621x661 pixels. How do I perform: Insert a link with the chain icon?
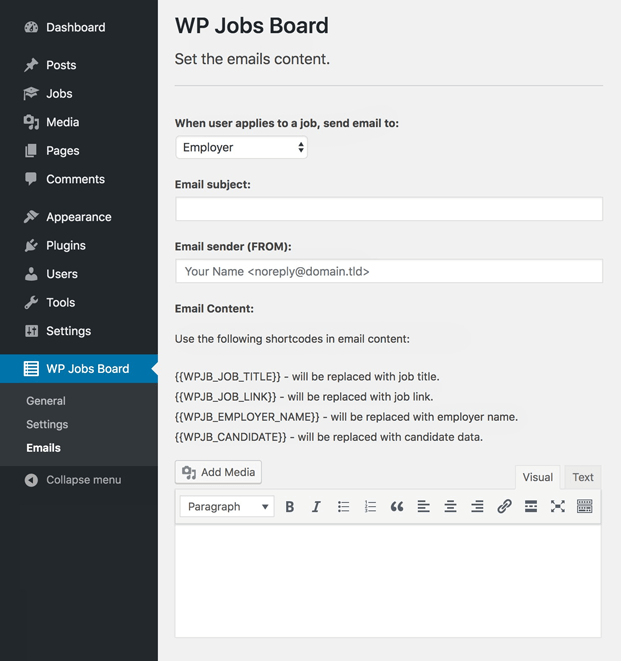[x=504, y=506]
